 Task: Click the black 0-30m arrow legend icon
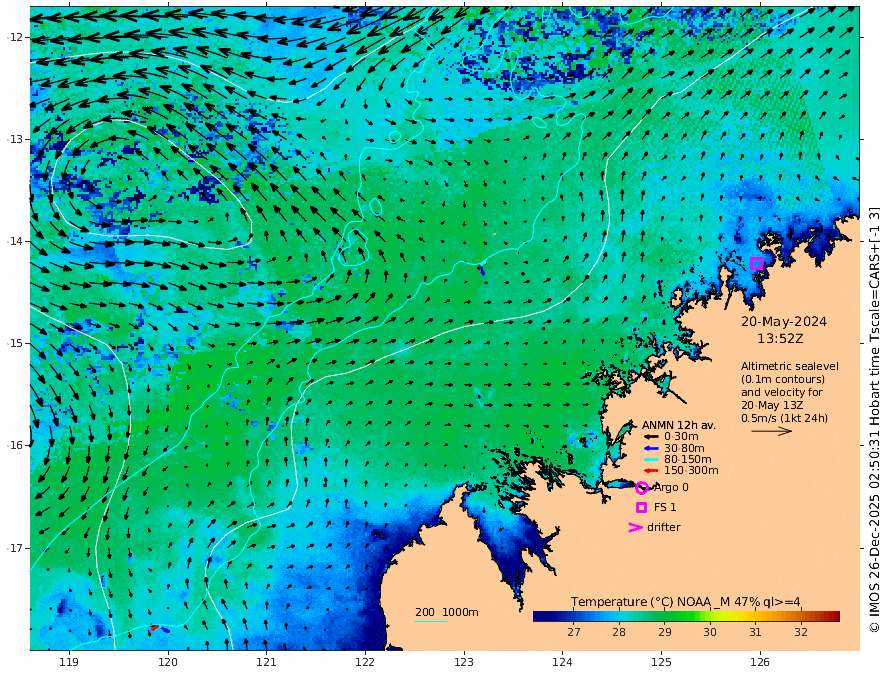coord(650,437)
